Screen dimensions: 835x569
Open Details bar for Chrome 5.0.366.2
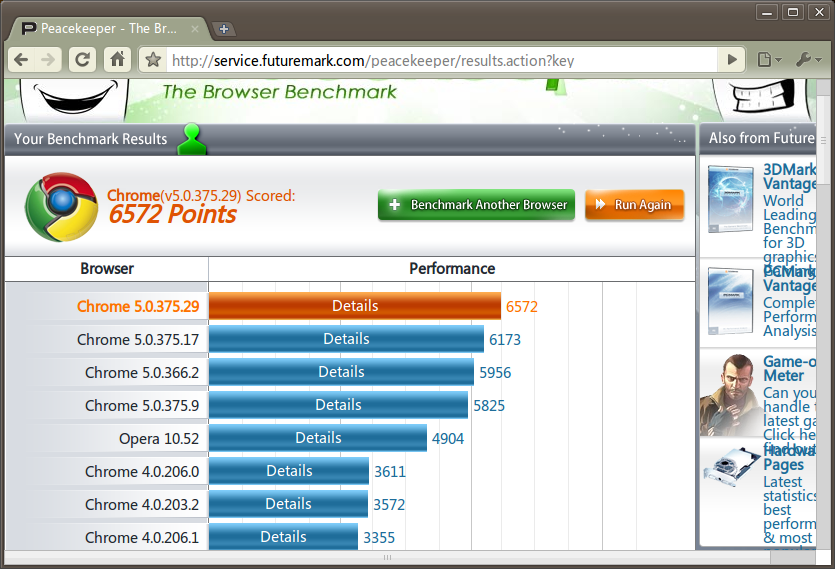point(341,372)
